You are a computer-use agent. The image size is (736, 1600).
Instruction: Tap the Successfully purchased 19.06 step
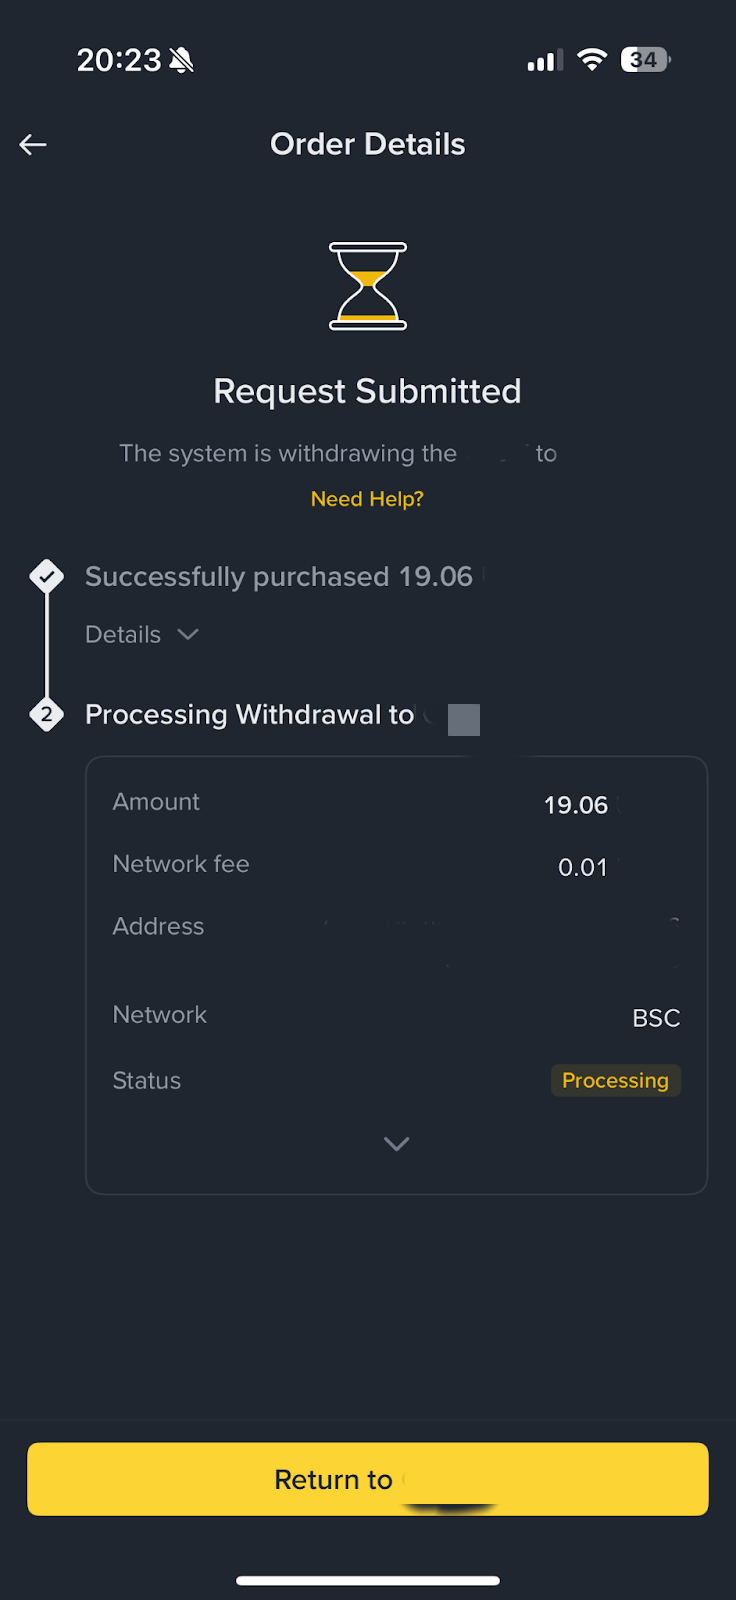[279, 576]
